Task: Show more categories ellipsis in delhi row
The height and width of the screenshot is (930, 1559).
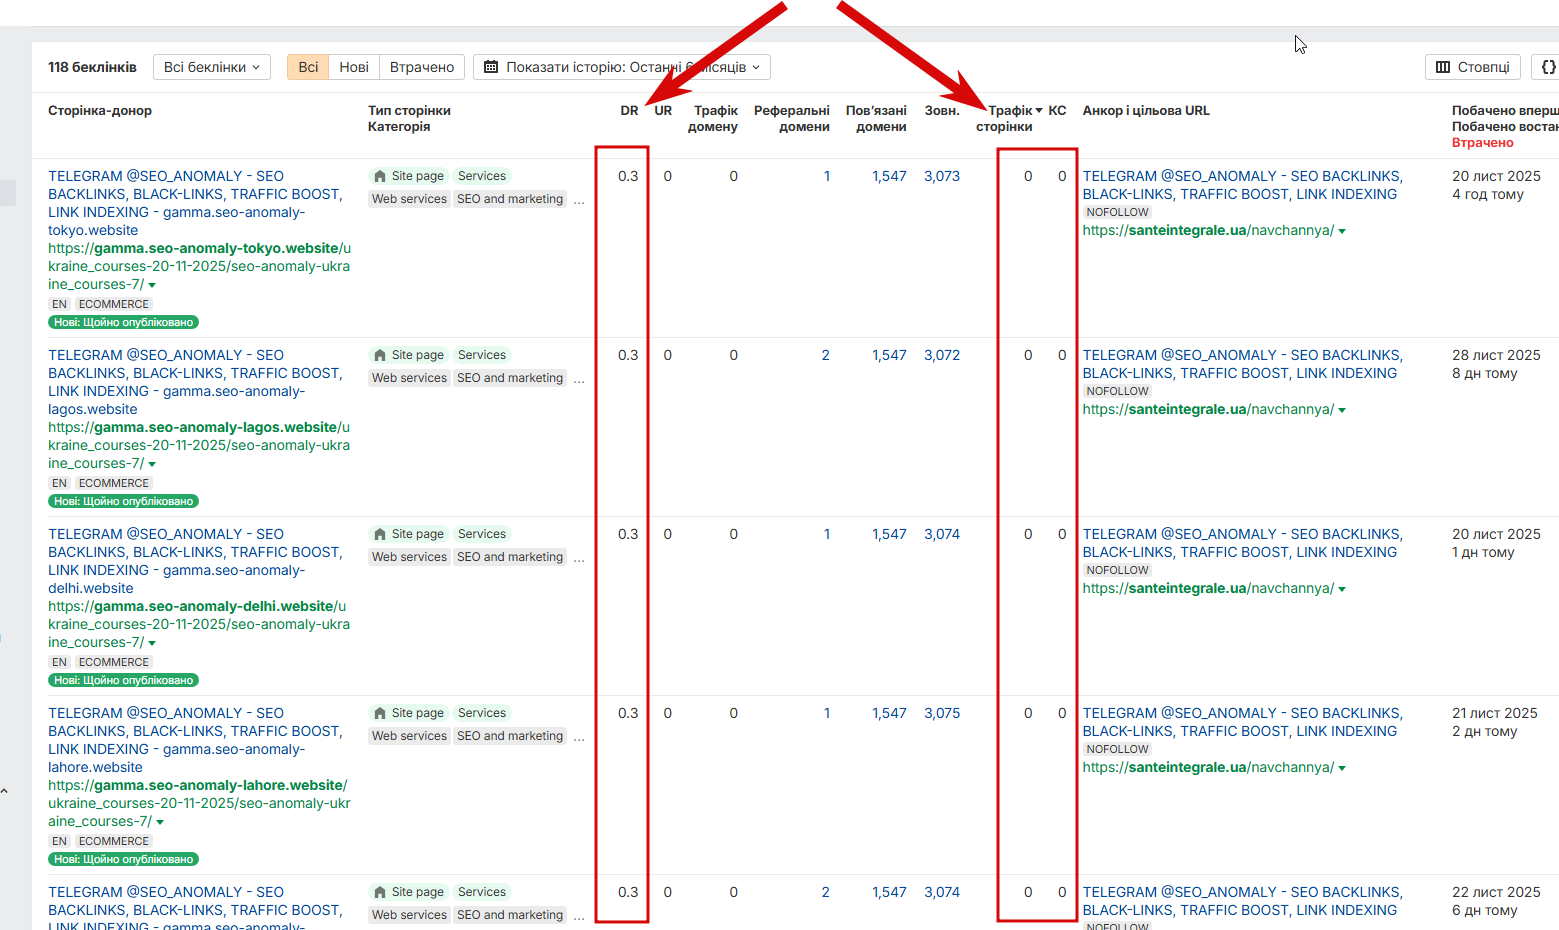Action: (x=579, y=558)
